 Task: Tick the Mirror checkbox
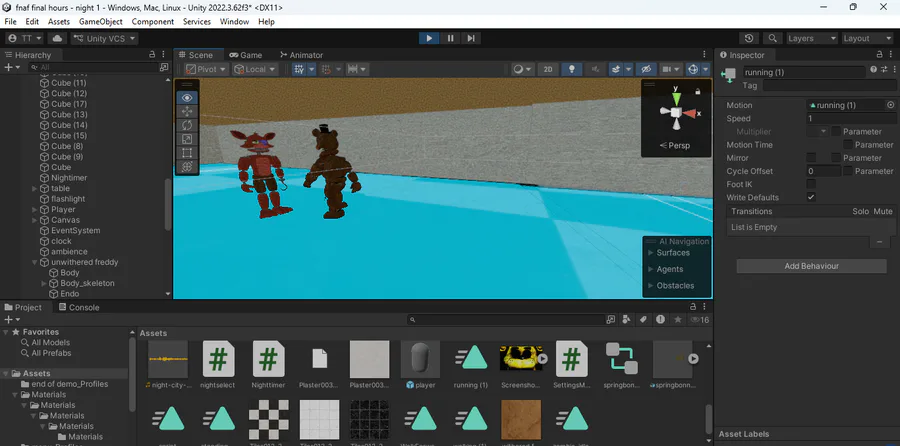coord(811,158)
